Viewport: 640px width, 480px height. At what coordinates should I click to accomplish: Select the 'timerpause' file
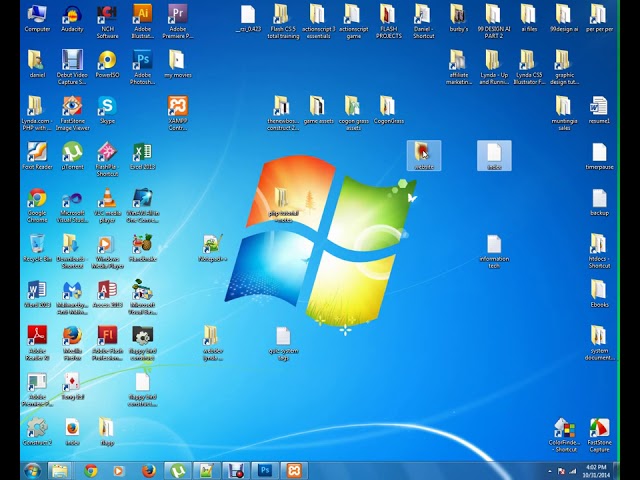pyautogui.click(x=600, y=156)
